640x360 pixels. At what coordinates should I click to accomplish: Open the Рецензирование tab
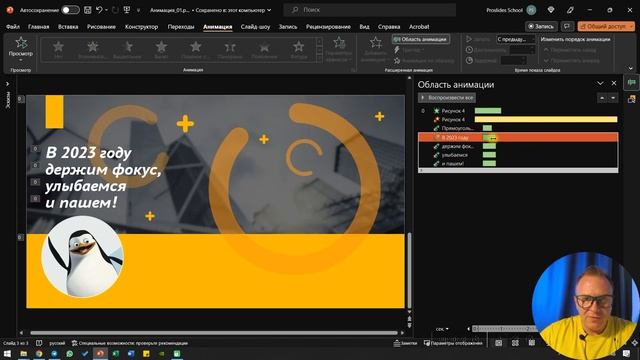coord(328,27)
